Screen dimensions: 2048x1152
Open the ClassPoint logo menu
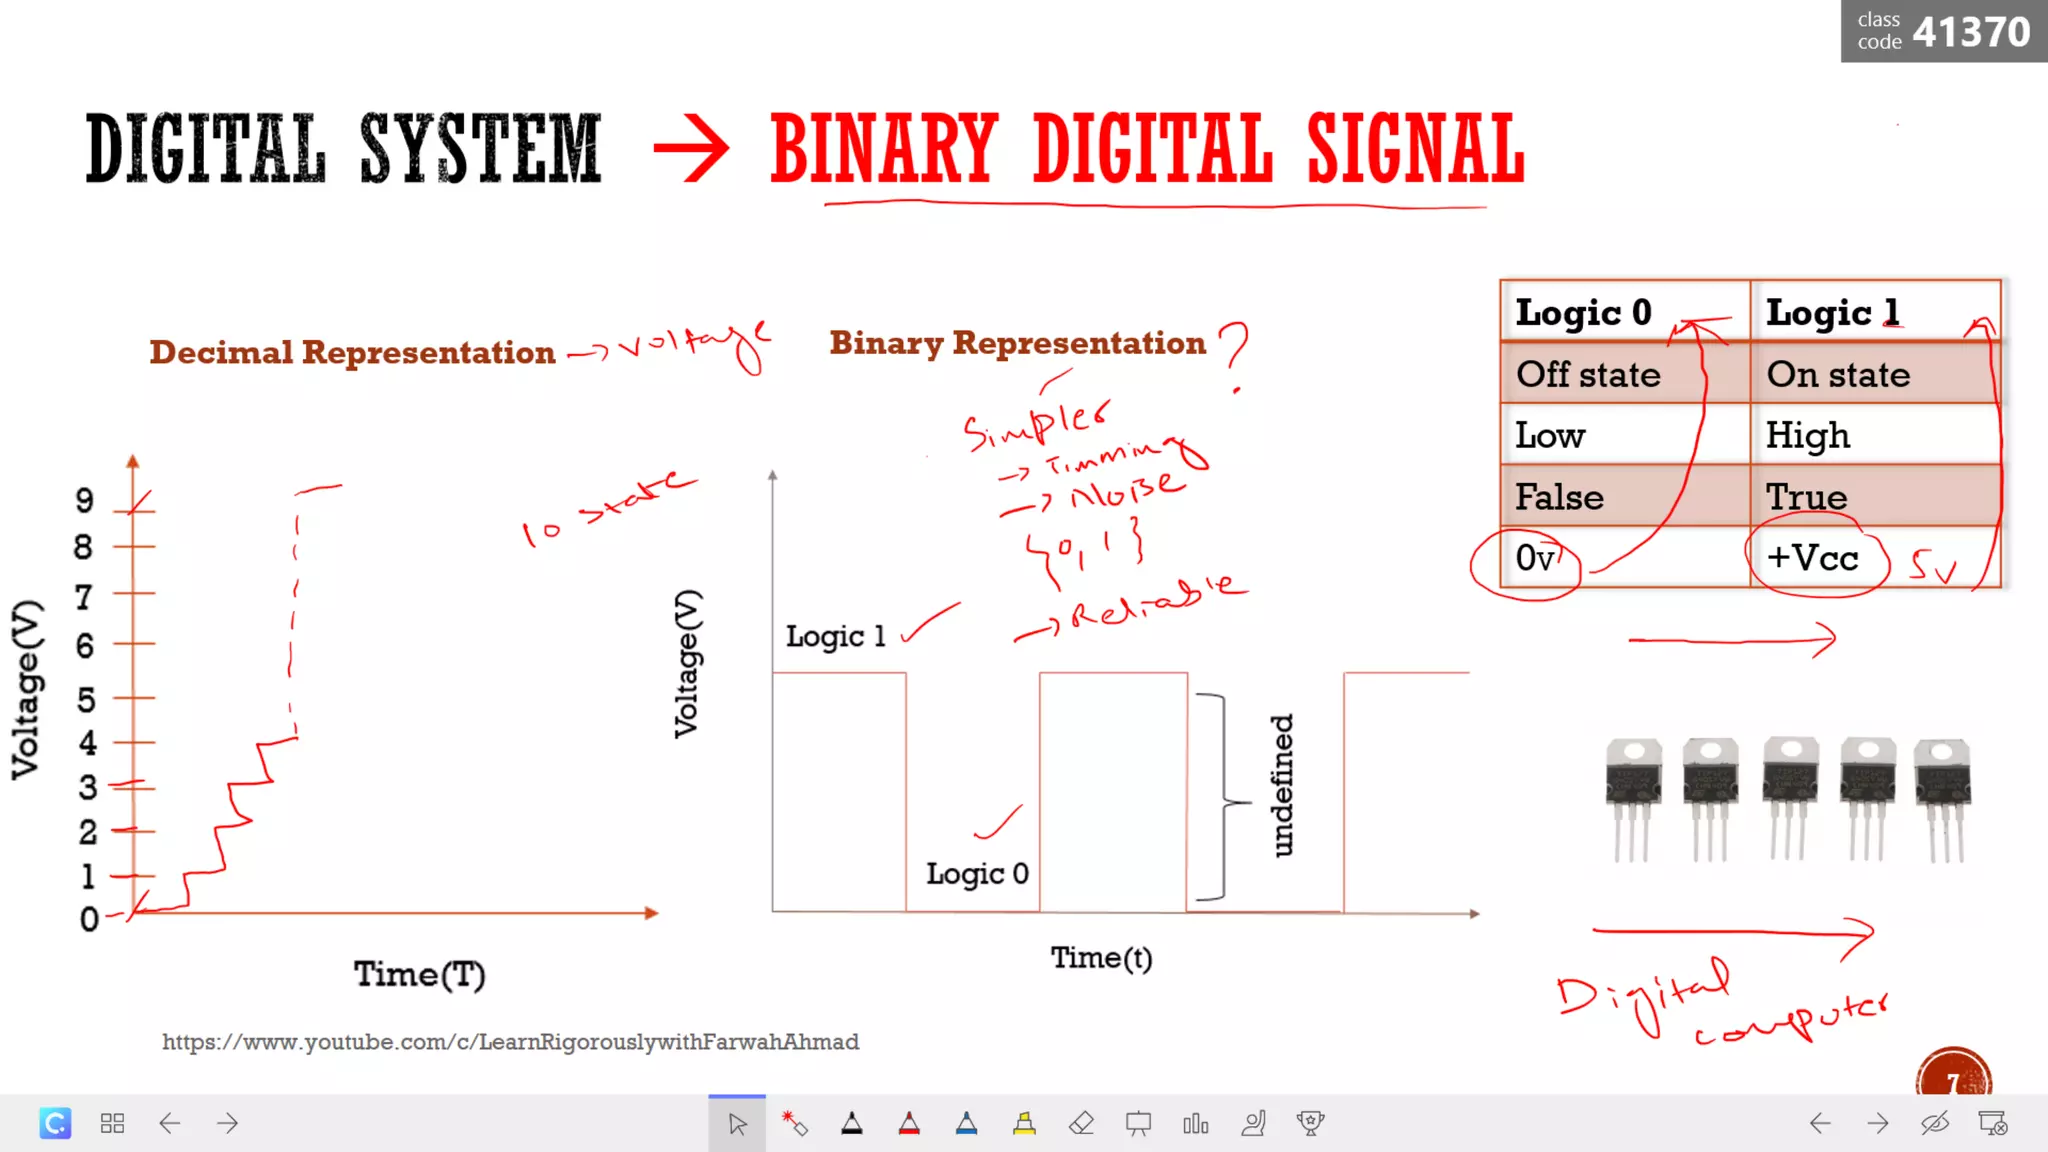55,1123
